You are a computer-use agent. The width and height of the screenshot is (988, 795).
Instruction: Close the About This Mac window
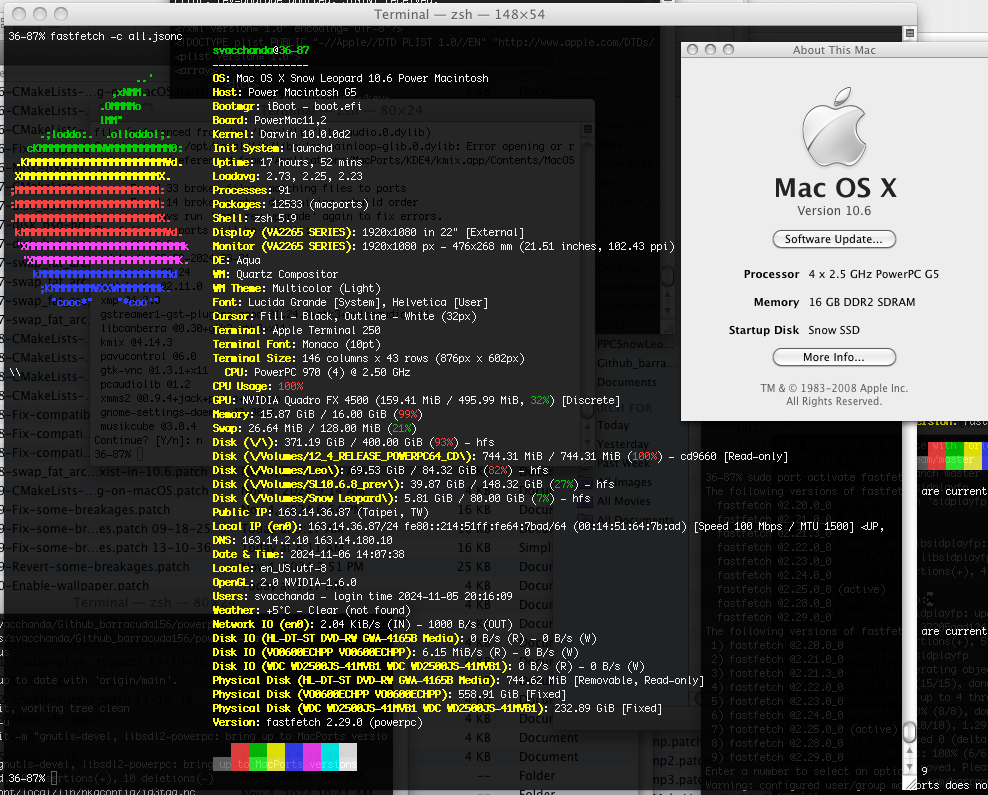click(x=694, y=50)
